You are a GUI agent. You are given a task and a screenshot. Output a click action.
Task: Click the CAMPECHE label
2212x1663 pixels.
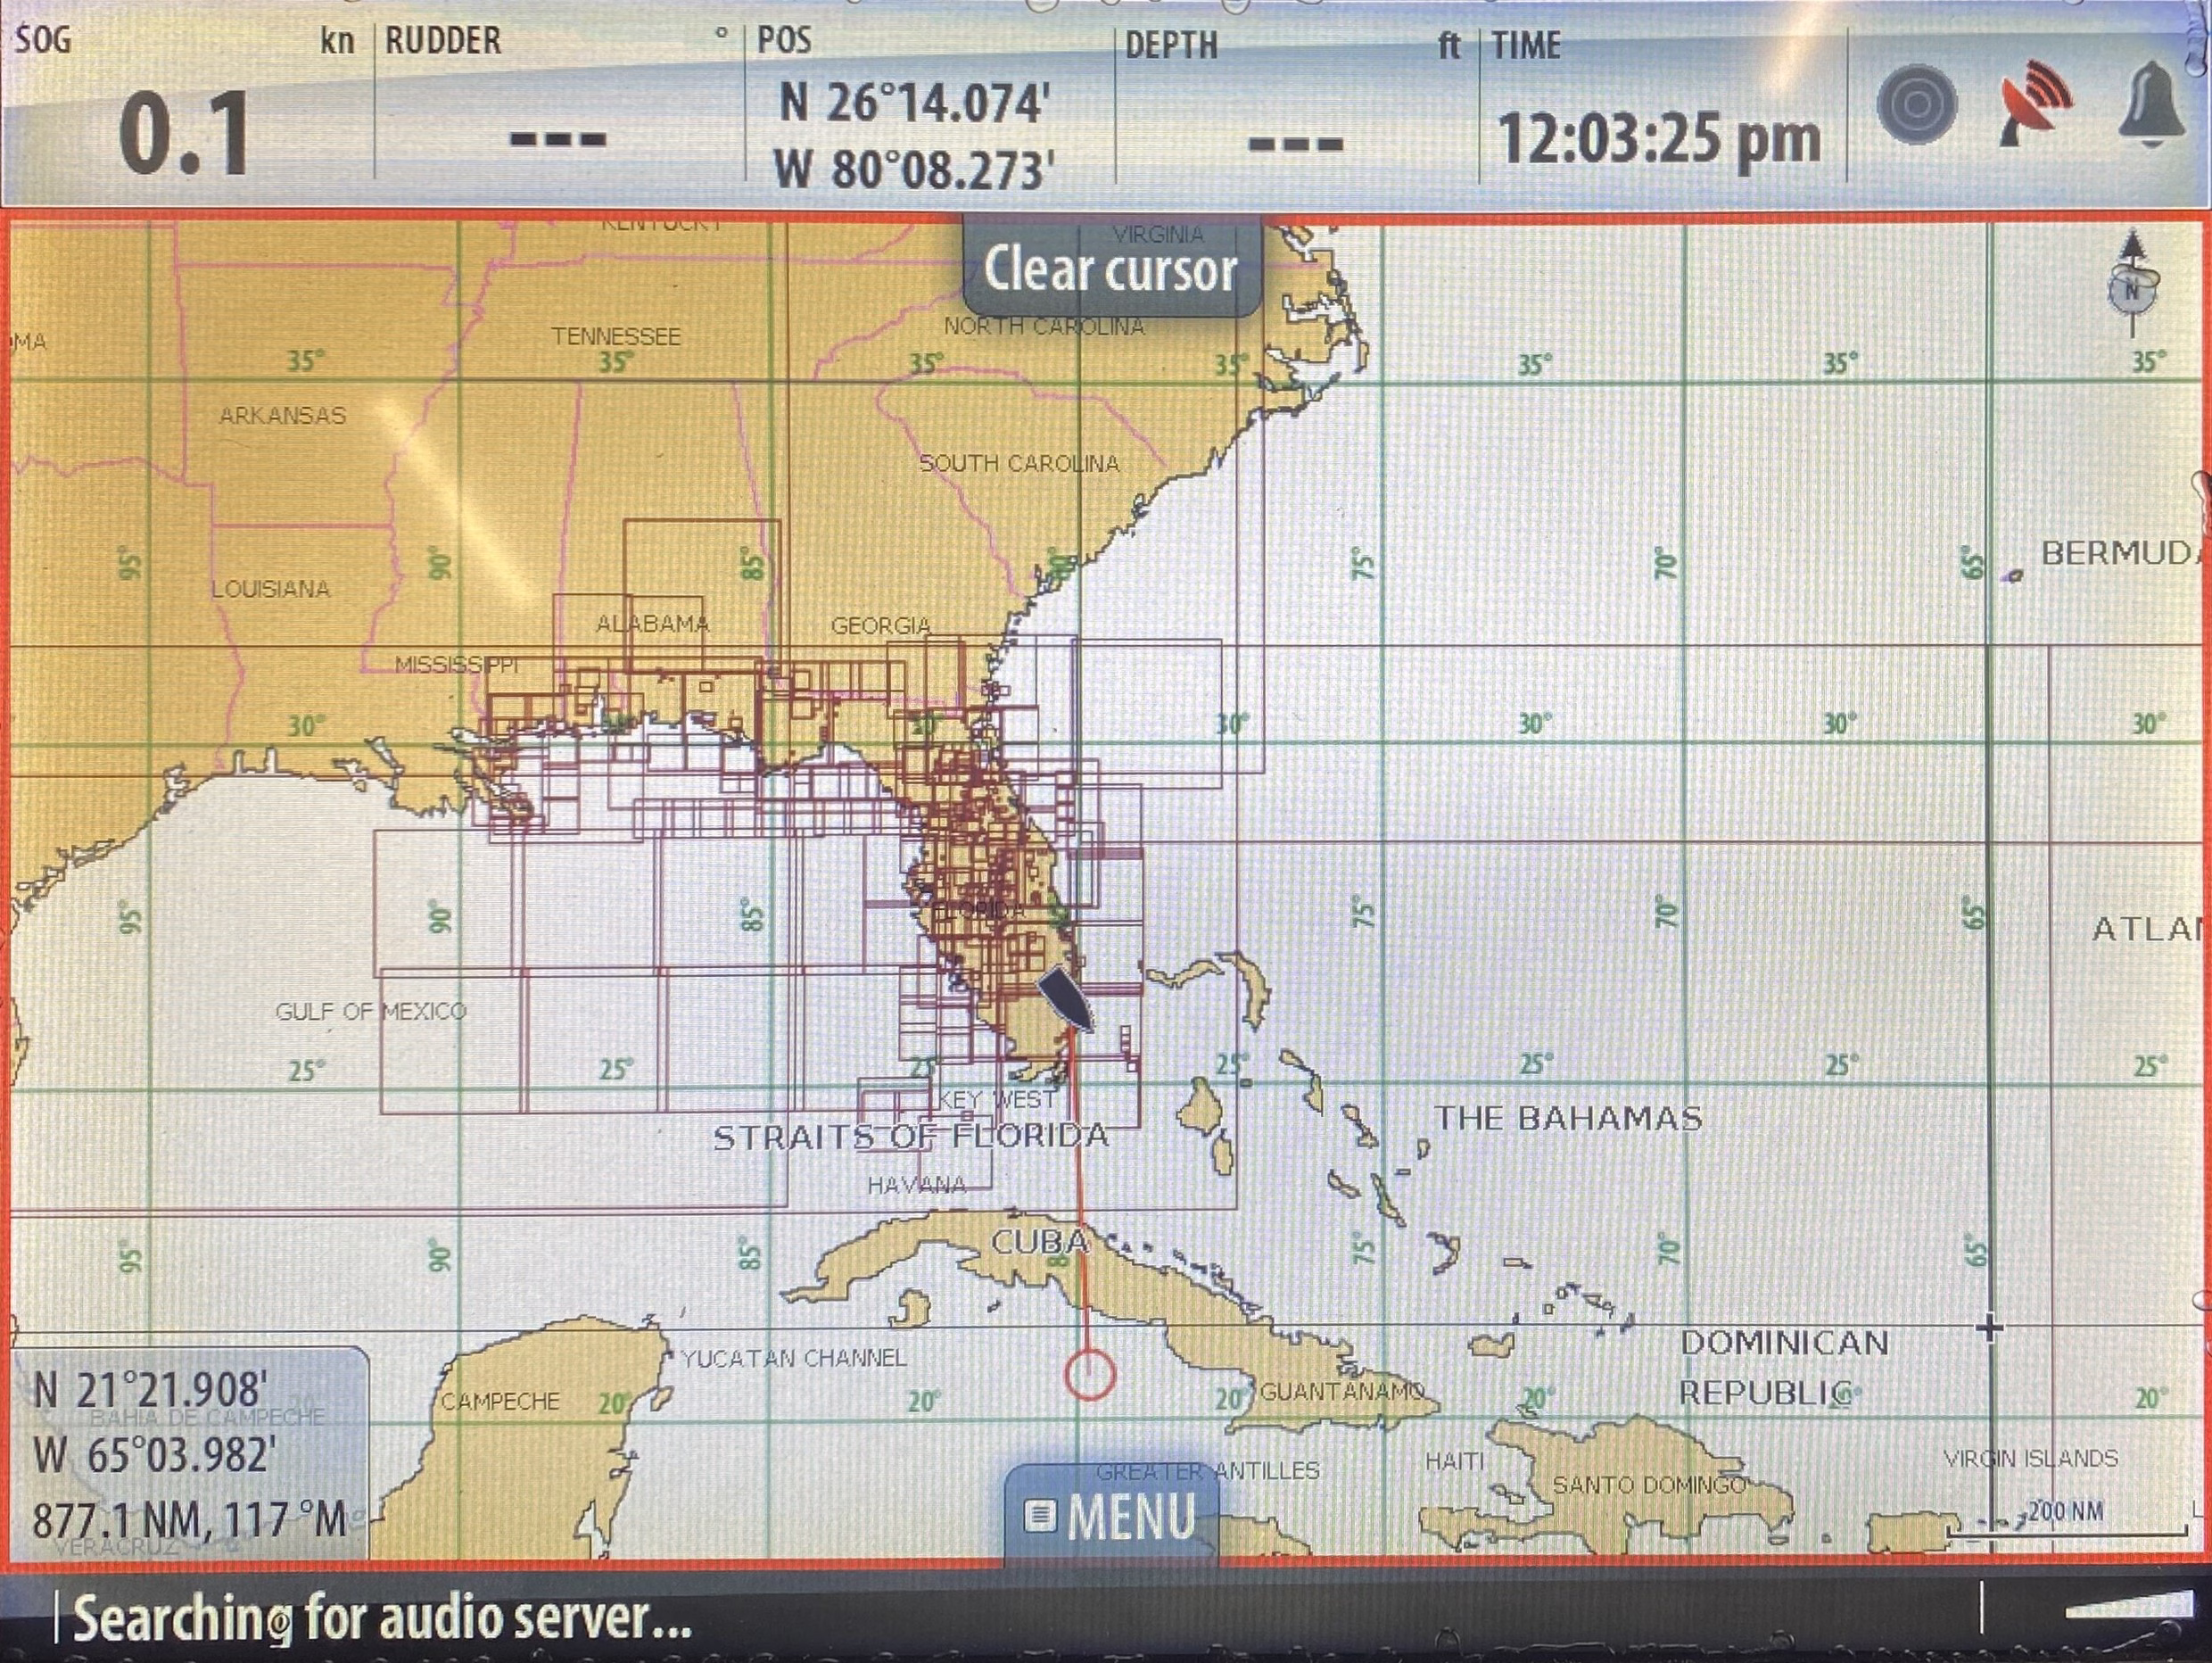click(500, 1402)
